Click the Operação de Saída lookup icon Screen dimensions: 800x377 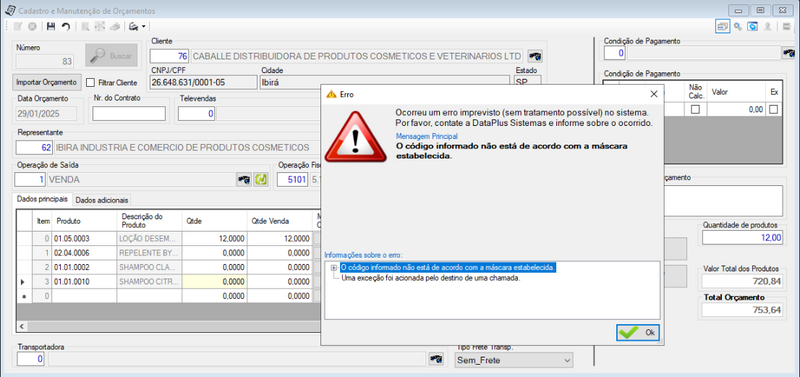tap(244, 180)
